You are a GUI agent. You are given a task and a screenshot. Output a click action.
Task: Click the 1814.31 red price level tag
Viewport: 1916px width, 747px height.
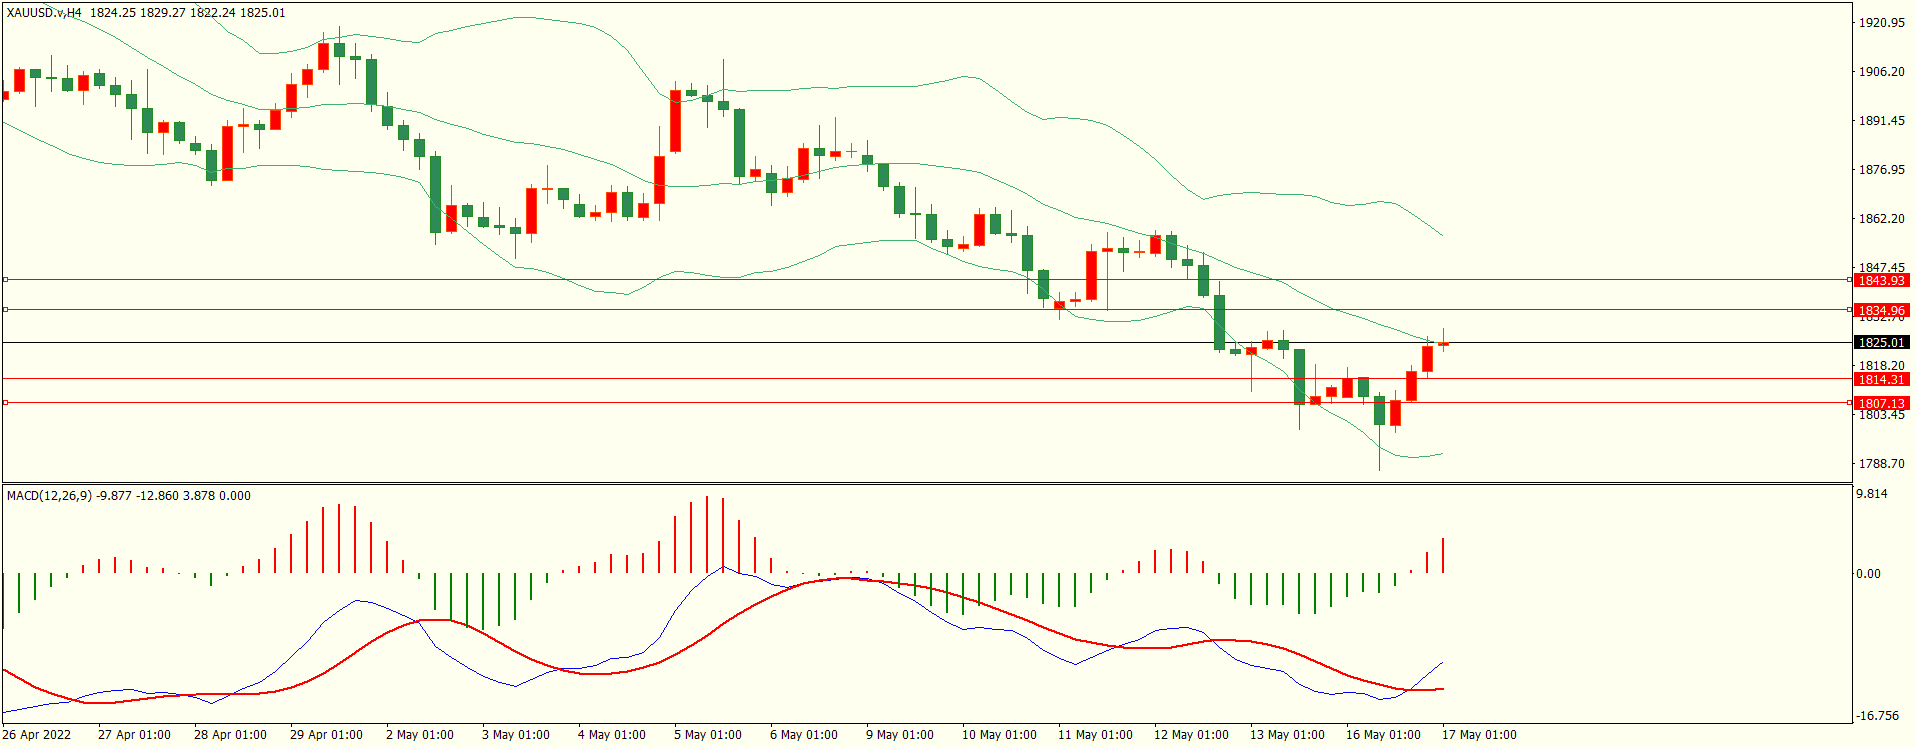point(1881,380)
